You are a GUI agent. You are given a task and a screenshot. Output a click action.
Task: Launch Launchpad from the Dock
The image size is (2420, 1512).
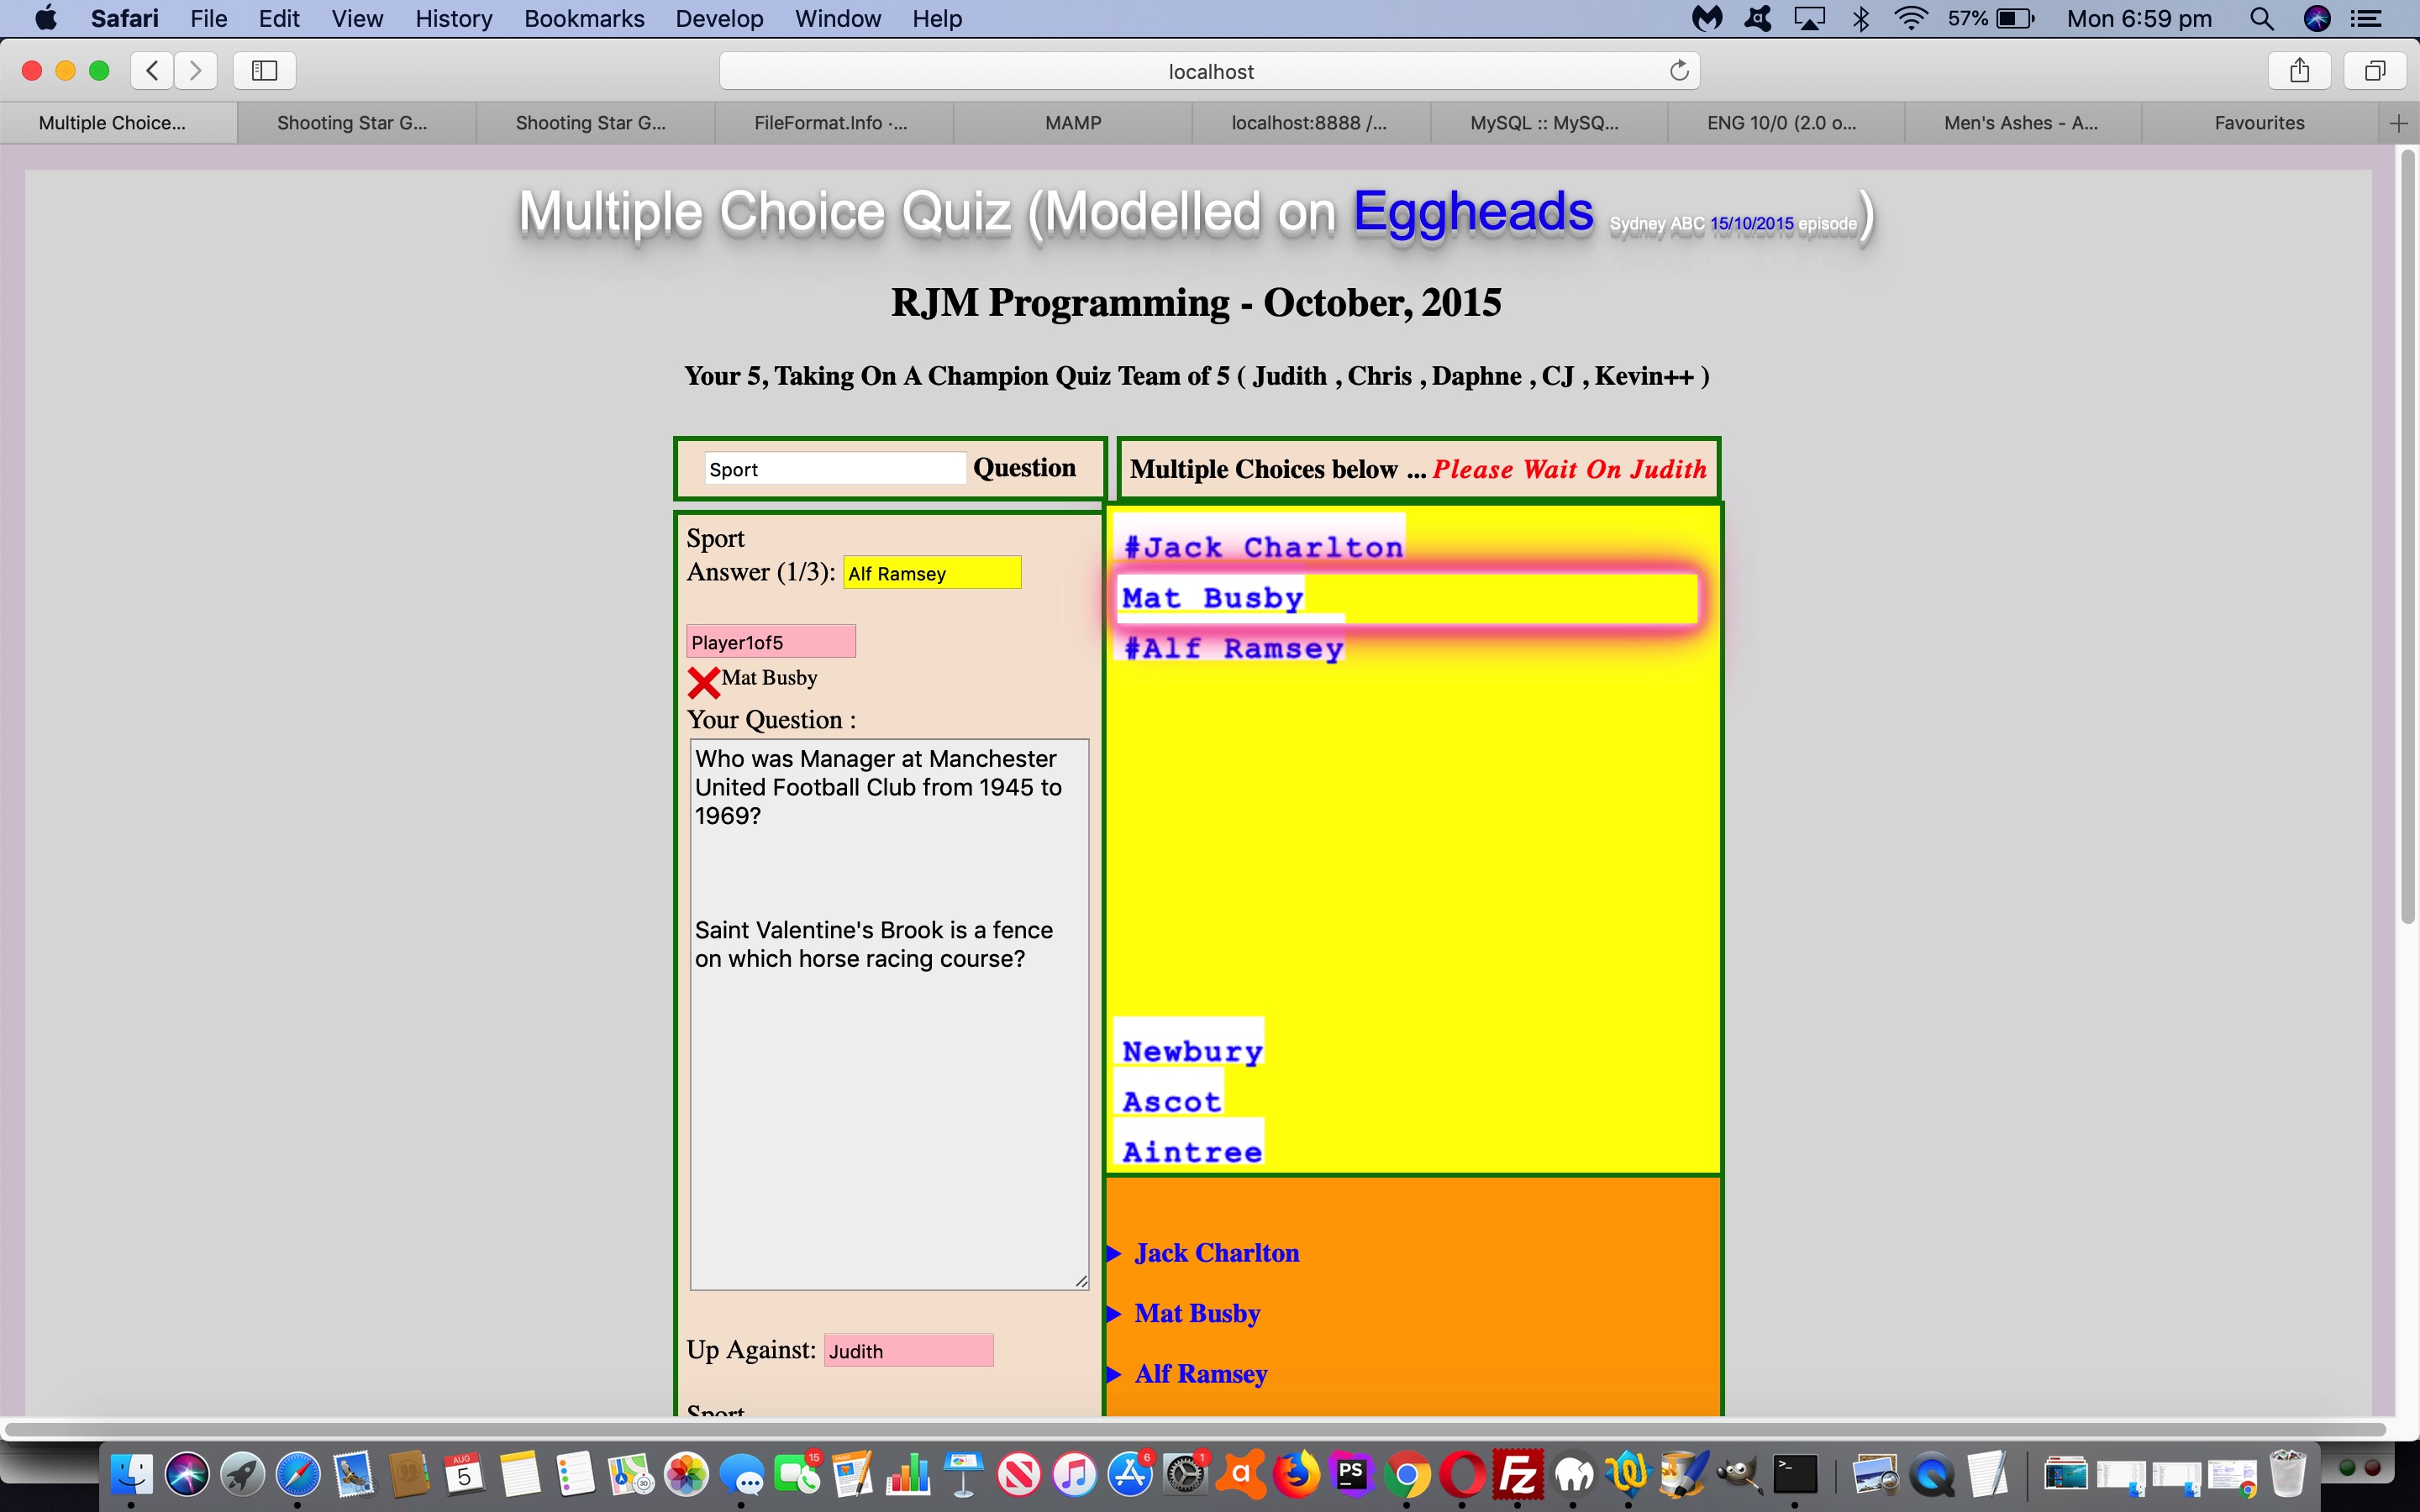[x=242, y=1473]
